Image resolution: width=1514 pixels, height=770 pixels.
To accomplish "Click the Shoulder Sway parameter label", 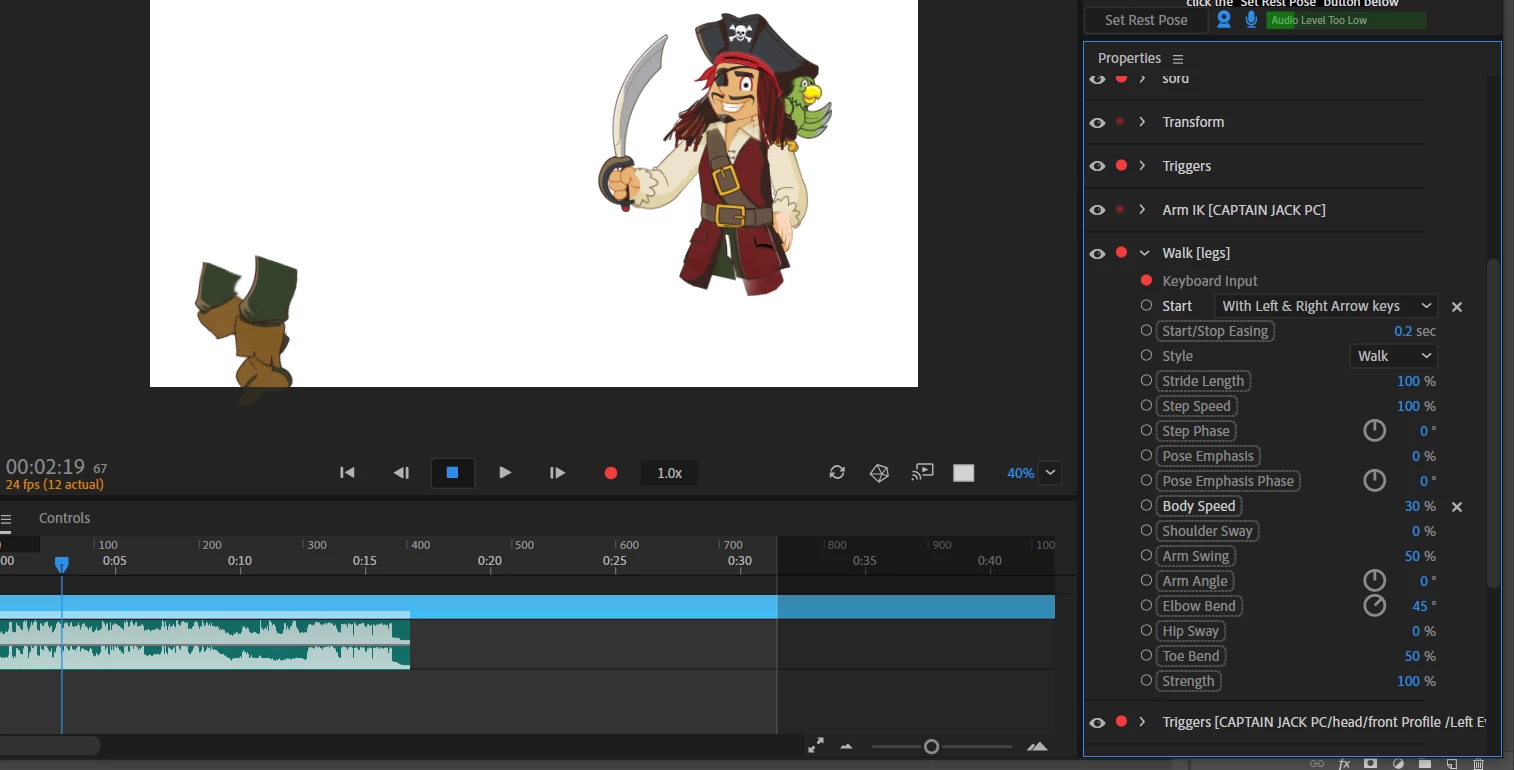I will pyautogui.click(x=1207, y=531).
